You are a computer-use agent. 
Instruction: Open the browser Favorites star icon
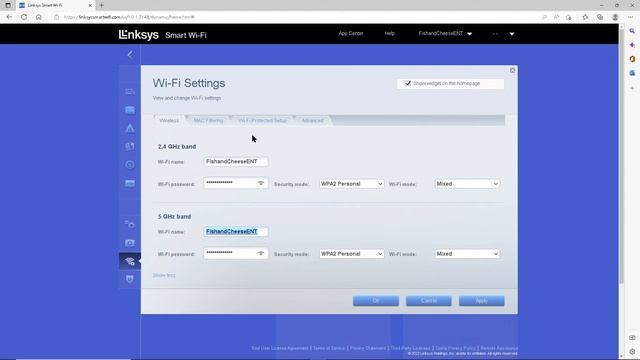point(585,17)
